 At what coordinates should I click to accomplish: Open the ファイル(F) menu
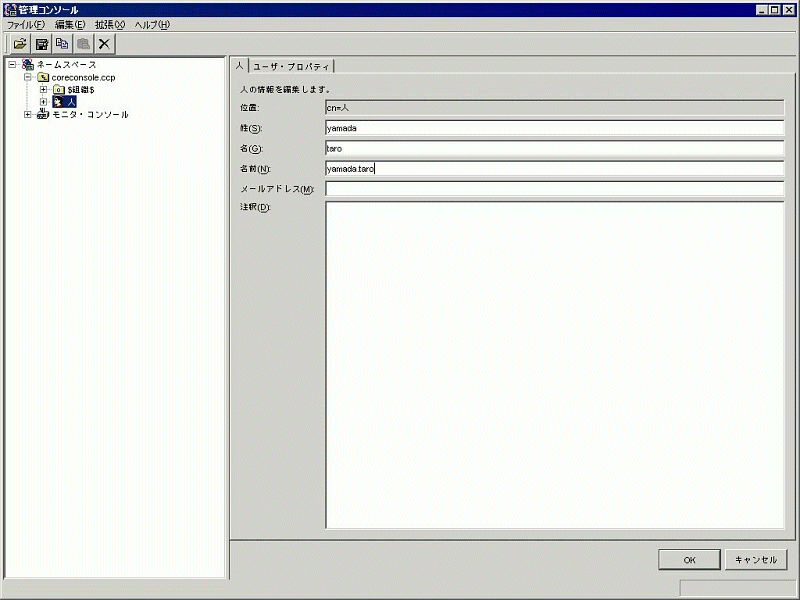tap(26, 24)
